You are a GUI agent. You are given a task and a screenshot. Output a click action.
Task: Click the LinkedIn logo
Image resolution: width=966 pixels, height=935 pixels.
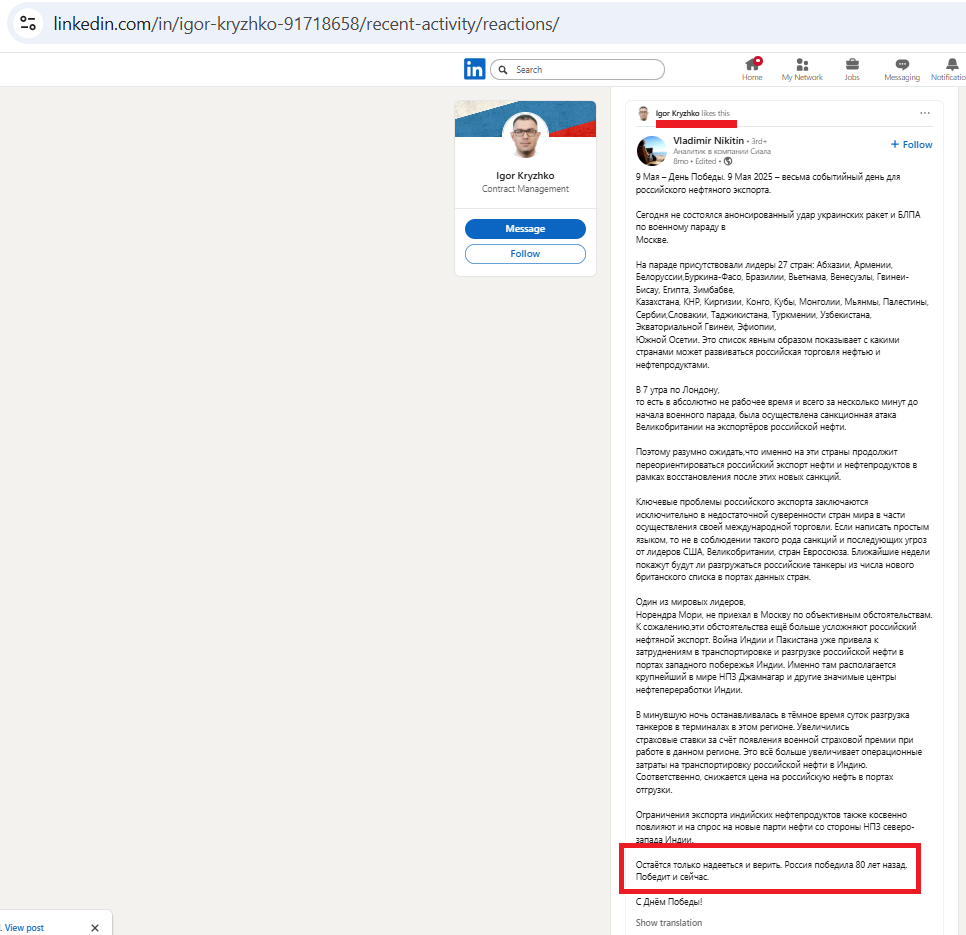(x=475, y=69)
